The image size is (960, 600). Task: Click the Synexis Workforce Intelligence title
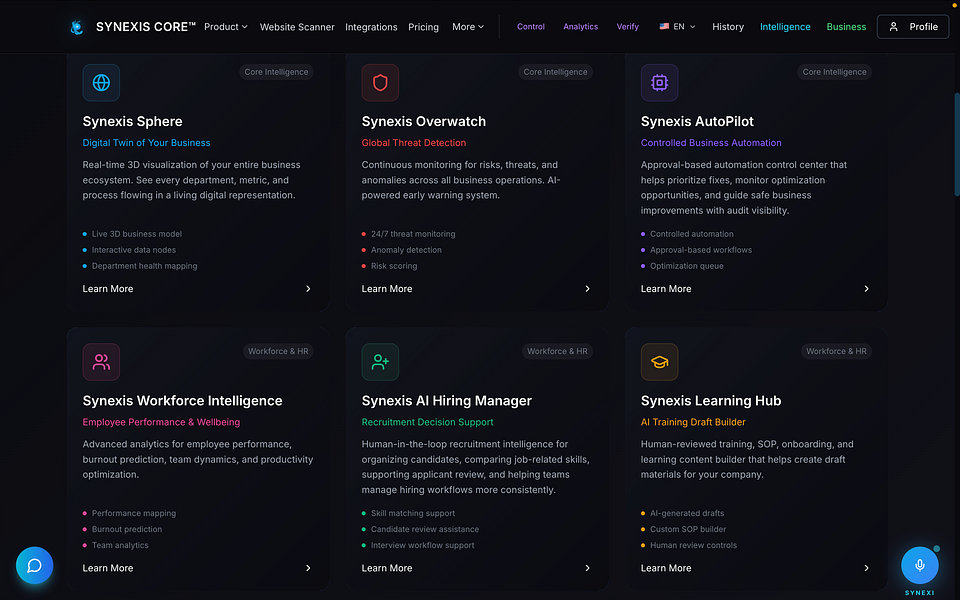tap(182, 400)
